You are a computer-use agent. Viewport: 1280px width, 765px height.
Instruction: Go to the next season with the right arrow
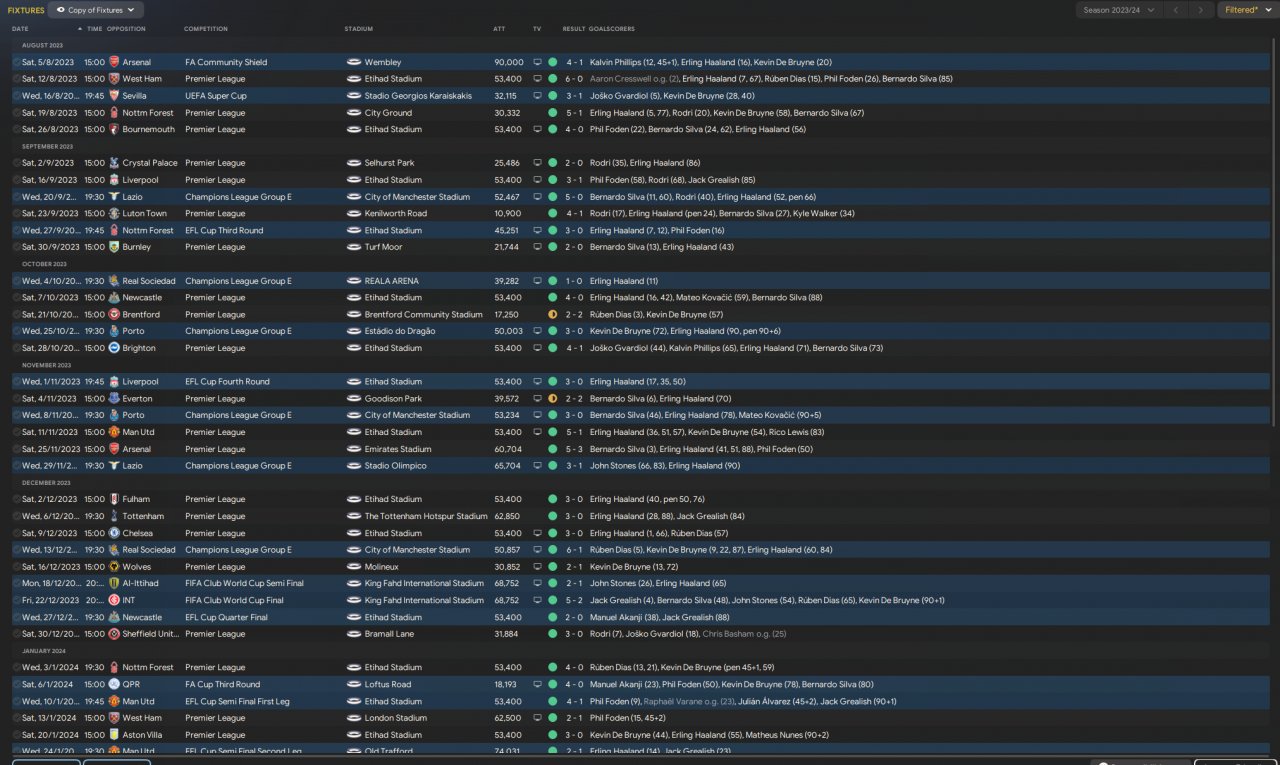(x=1202, y=10)
